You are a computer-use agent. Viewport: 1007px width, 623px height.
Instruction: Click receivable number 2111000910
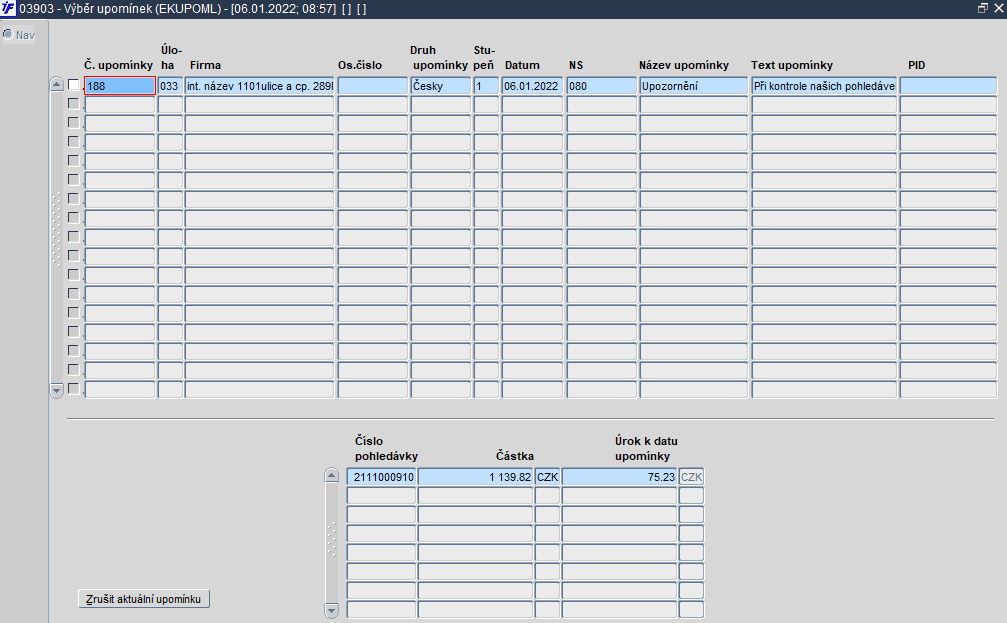click(x=381, y=477)
